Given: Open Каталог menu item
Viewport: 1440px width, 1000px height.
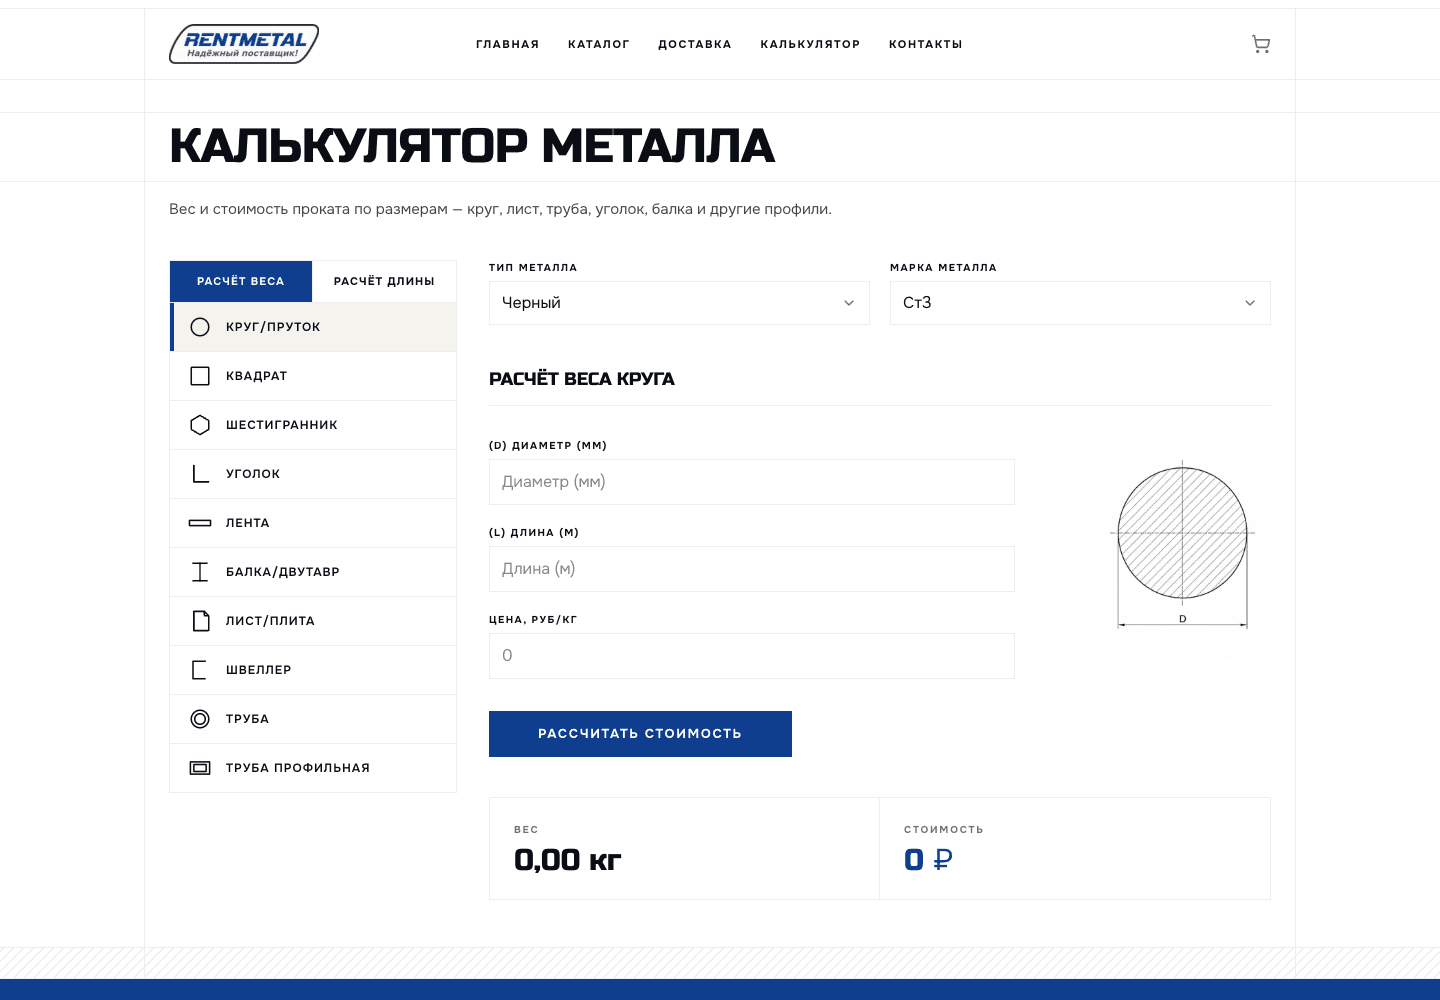Looking at the screenshot, I should click(x=599, y=44).
